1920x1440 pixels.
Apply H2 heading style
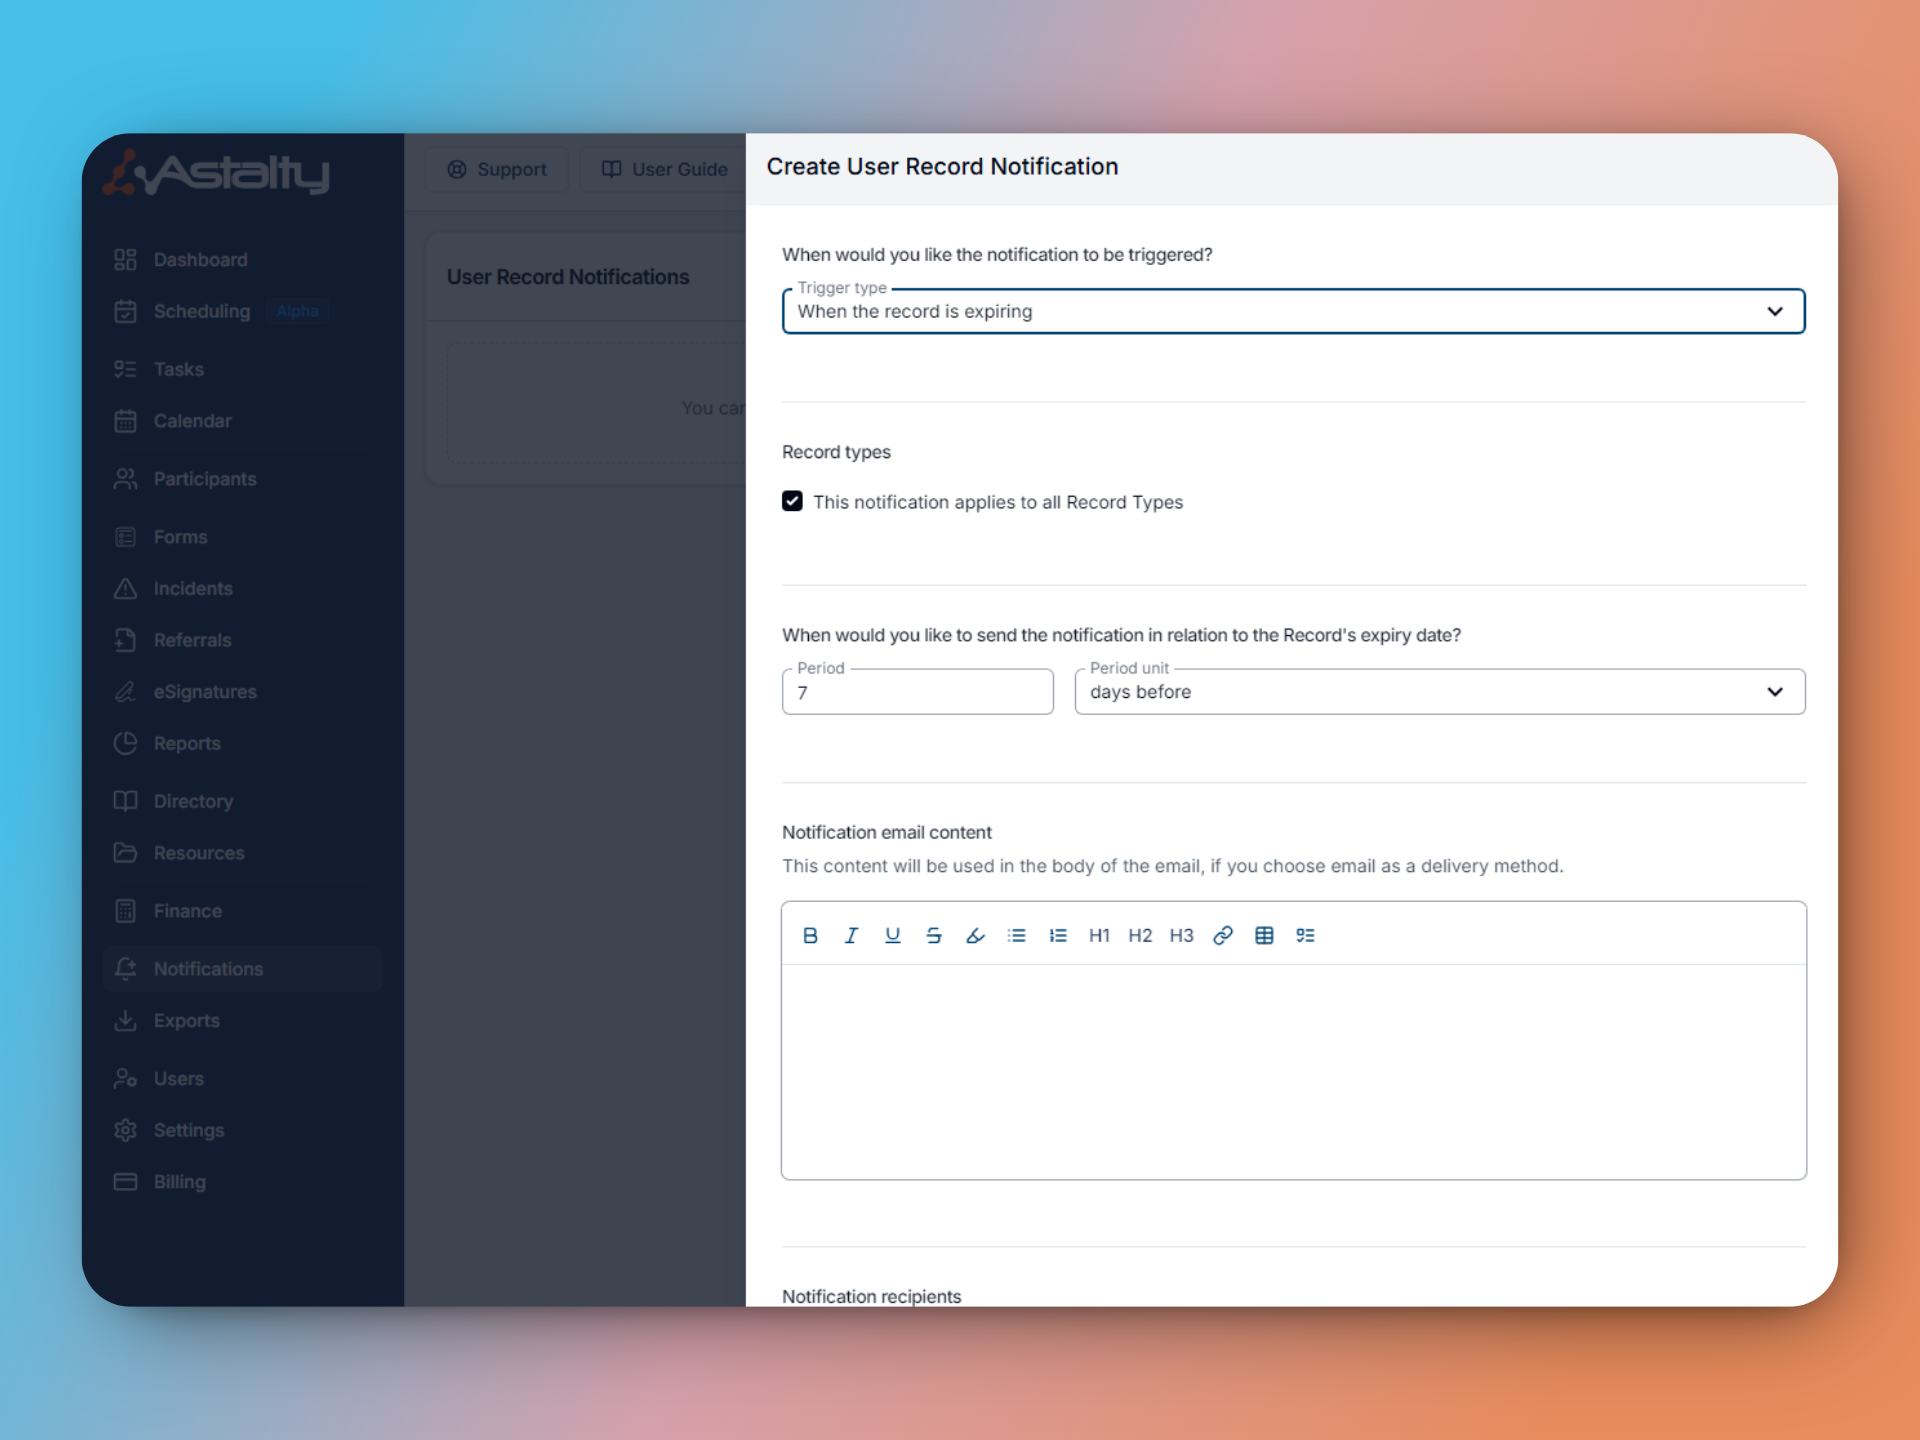(1140, 935)
